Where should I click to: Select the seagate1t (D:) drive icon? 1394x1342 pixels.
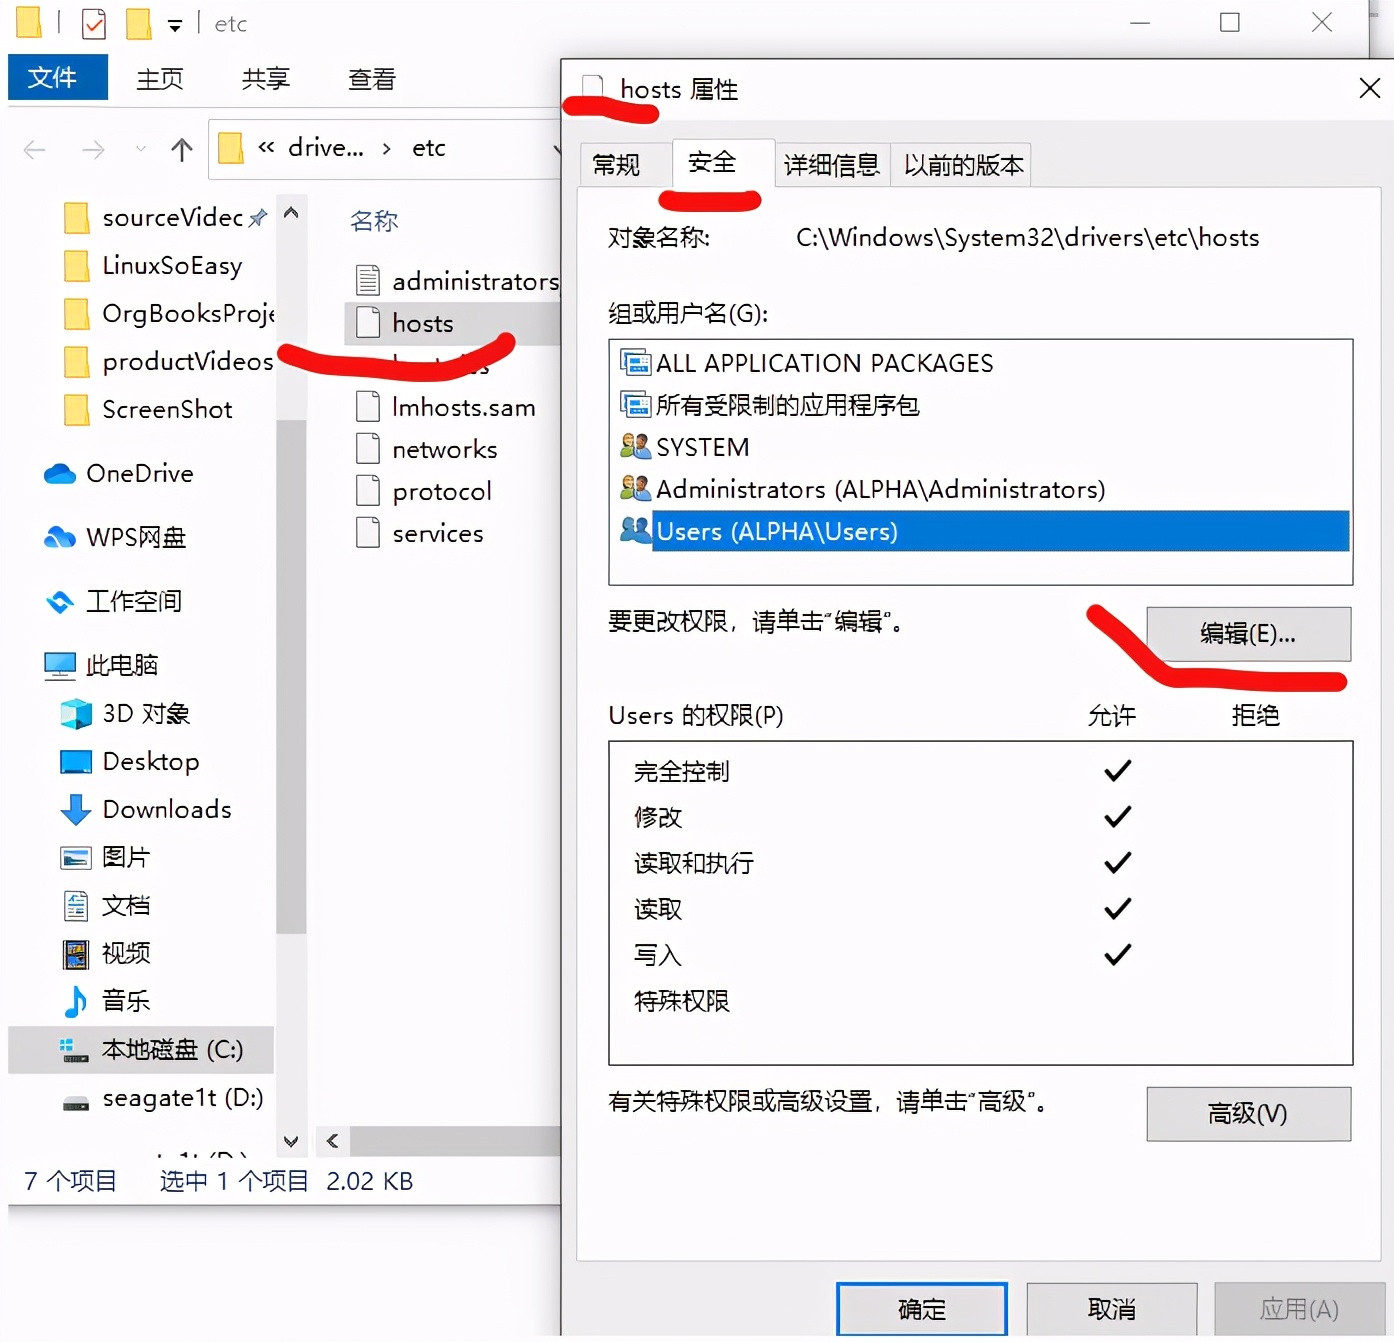(76, 1104)
